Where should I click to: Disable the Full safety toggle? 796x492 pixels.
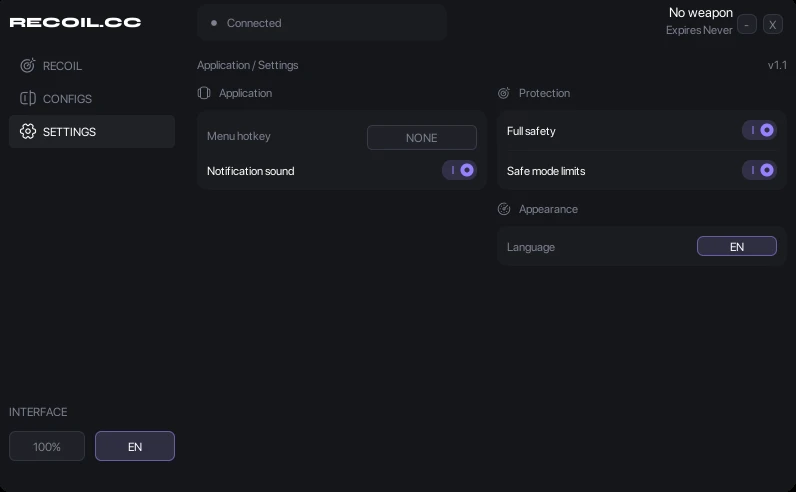pos(759,130)
